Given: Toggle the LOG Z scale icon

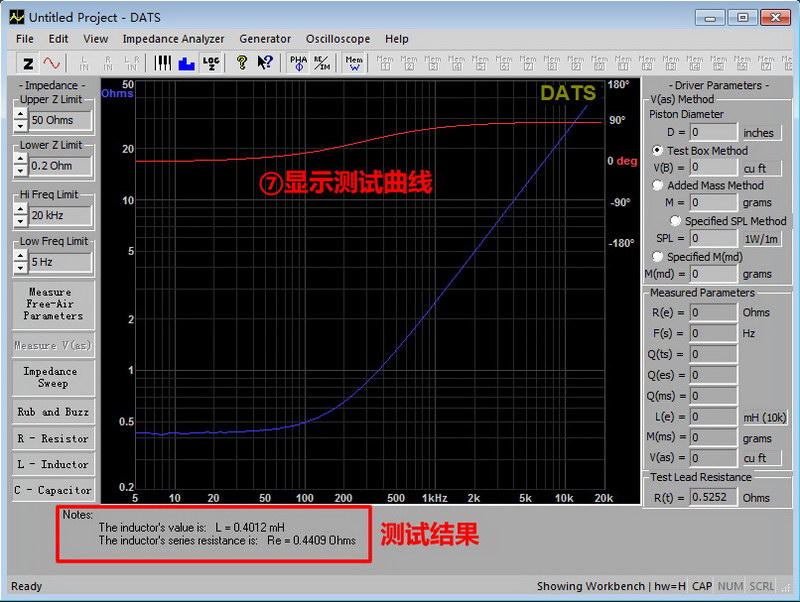Looking at the screenshot, I should coord(211,63).
